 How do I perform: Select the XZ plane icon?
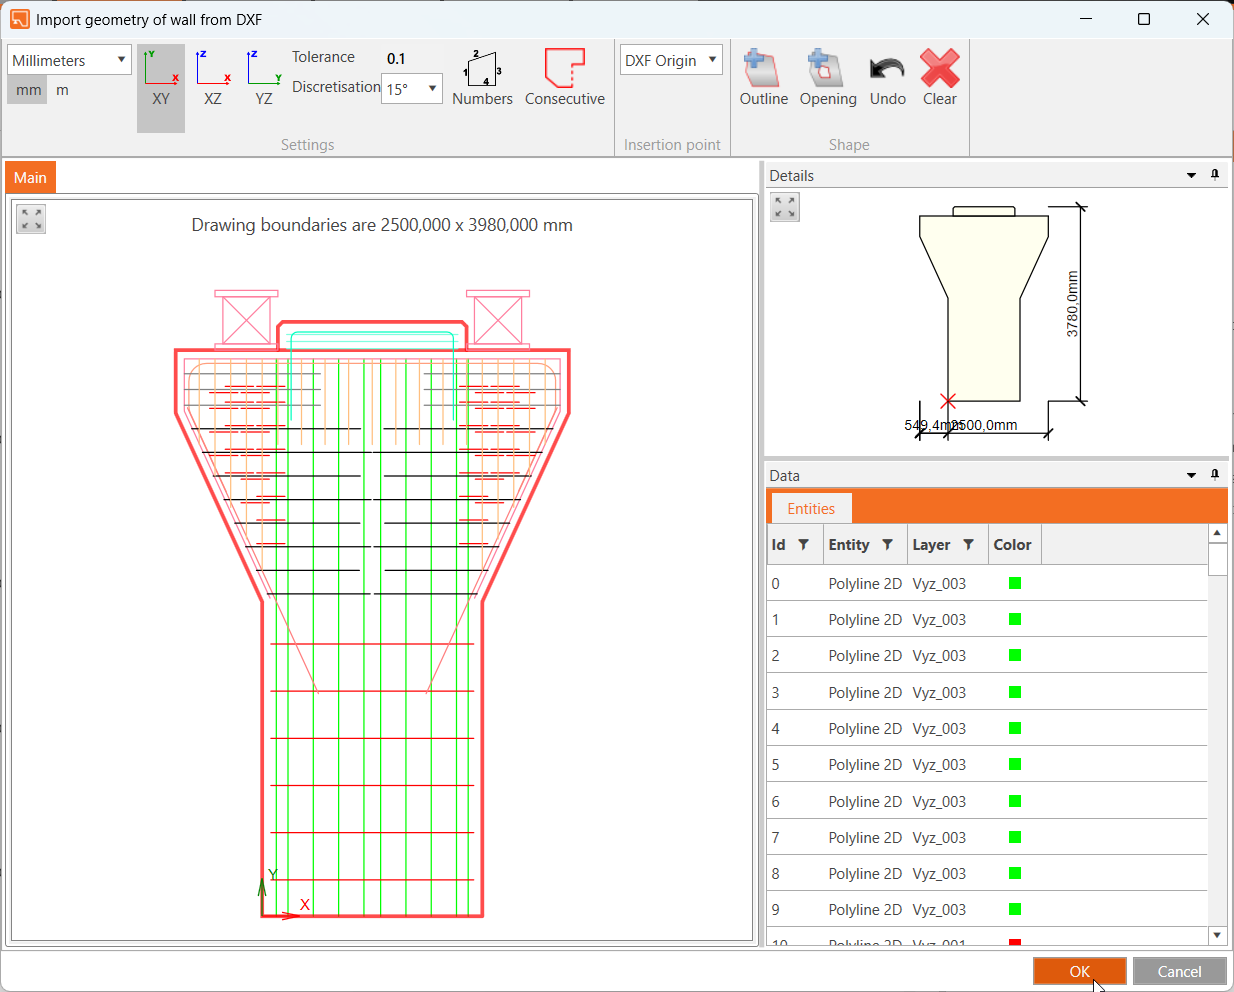click(212, 70)
